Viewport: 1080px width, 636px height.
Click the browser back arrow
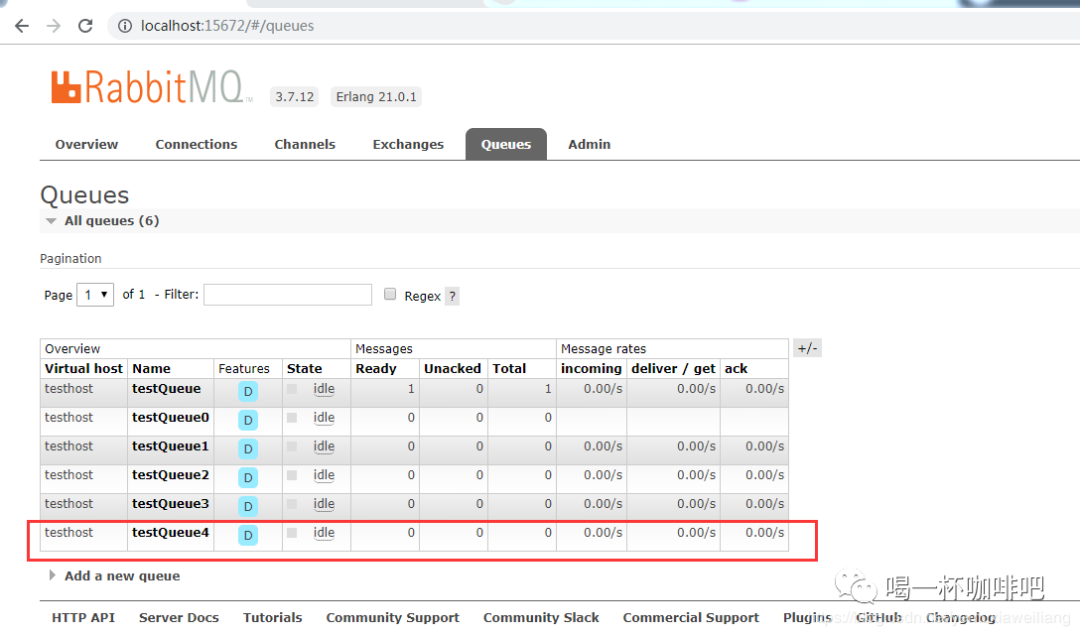coord(22,26)
